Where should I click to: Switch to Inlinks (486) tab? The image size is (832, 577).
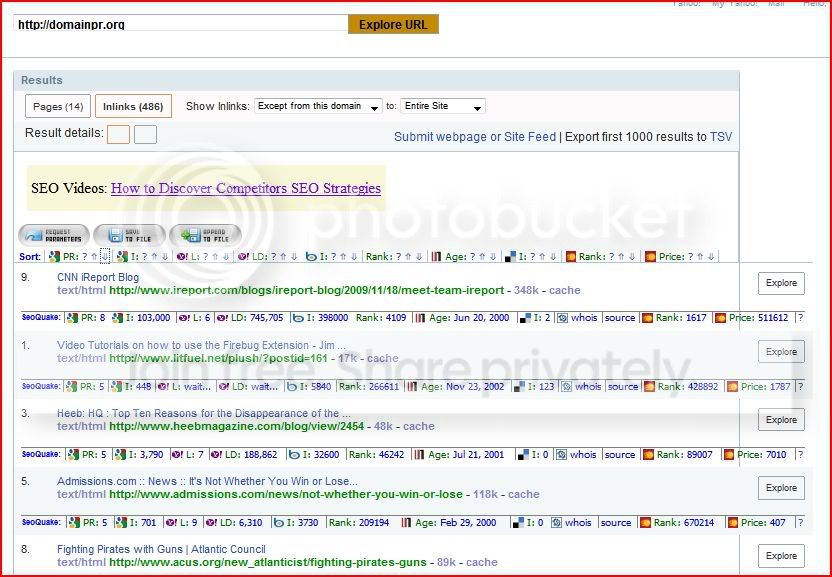(x=133, y=106)
